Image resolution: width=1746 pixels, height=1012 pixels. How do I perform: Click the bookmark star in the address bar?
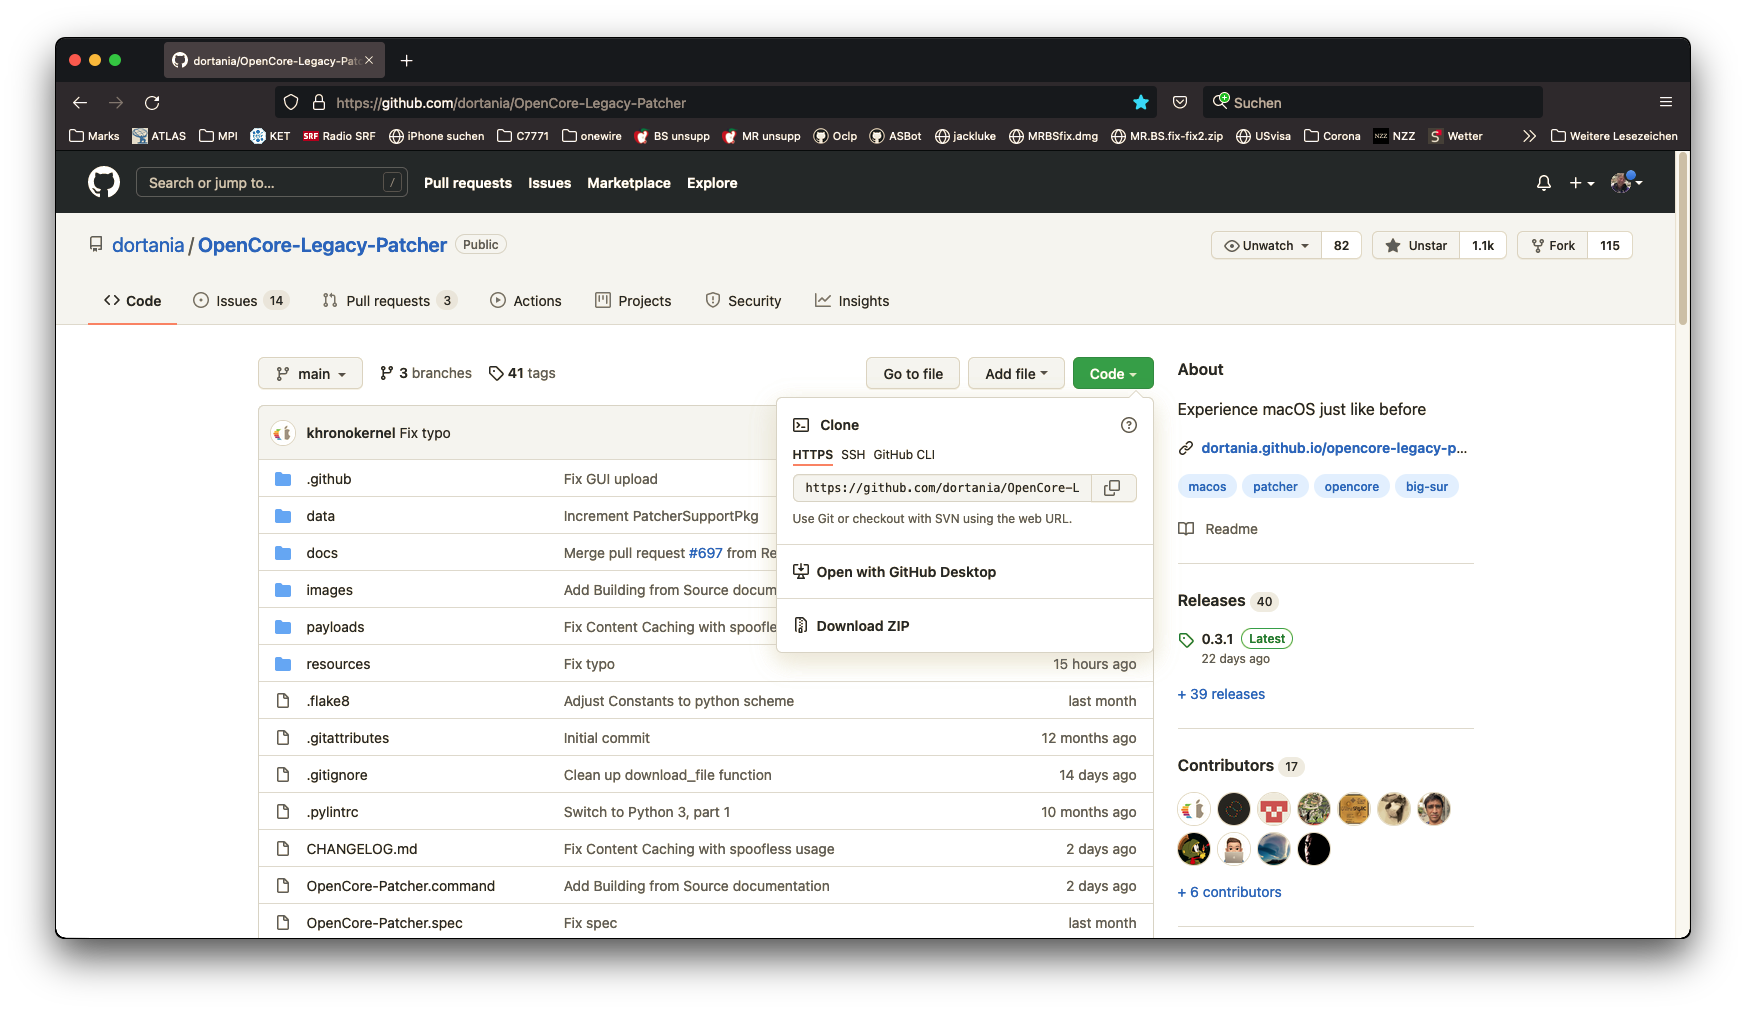1141,103
